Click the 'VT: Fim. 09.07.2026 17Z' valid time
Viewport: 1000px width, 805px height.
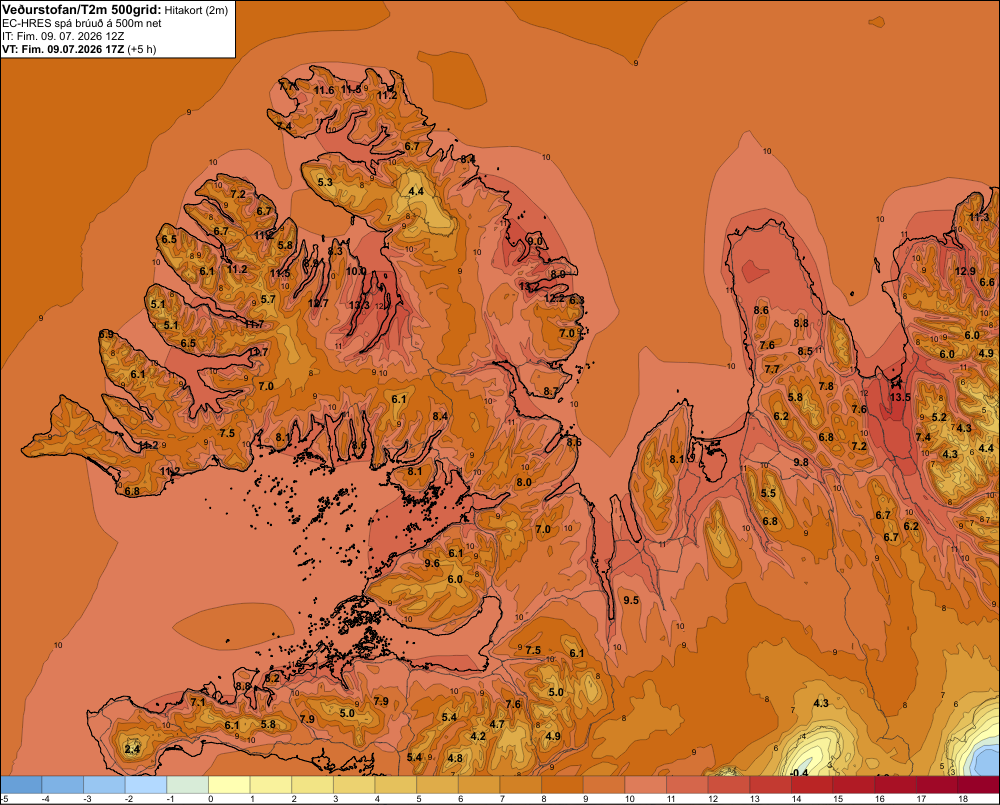click(63, 49)
